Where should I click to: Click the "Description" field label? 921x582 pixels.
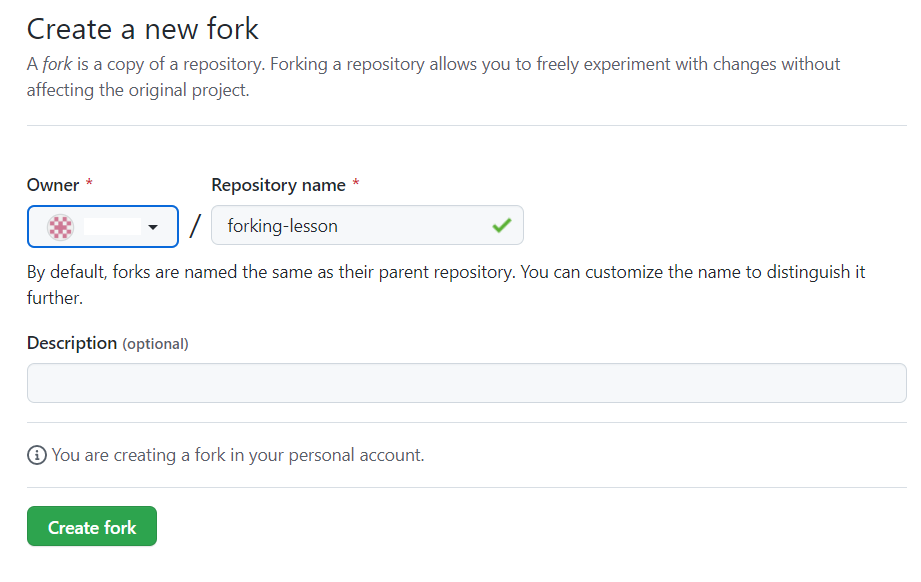pyautogui.click(x=72, y=343)
